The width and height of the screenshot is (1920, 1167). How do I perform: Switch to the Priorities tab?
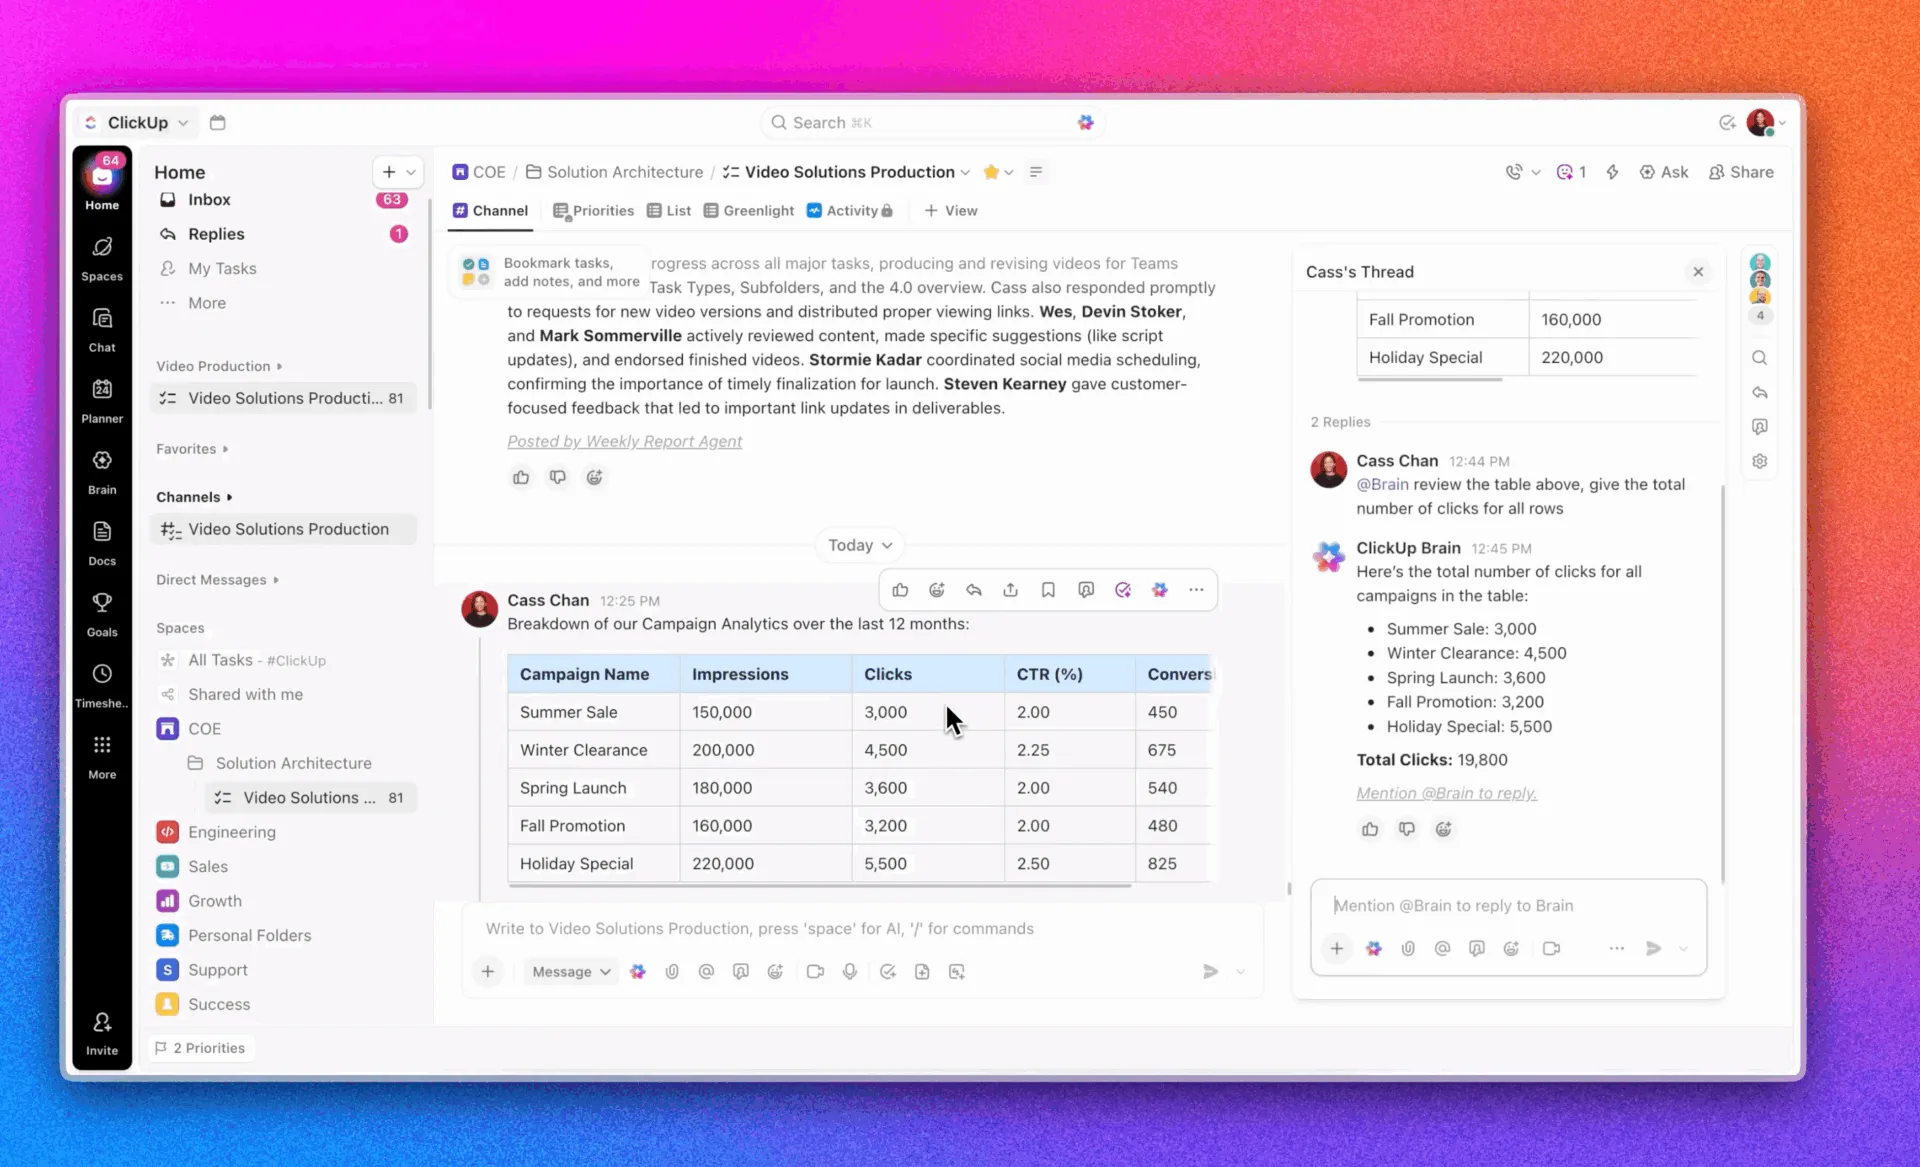tap(593, 211)
